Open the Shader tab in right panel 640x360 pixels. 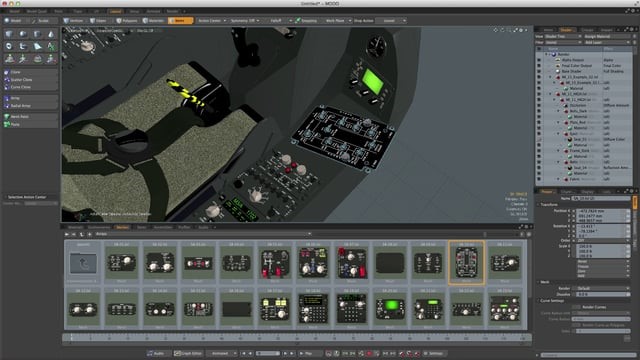(x=566, y=30)
